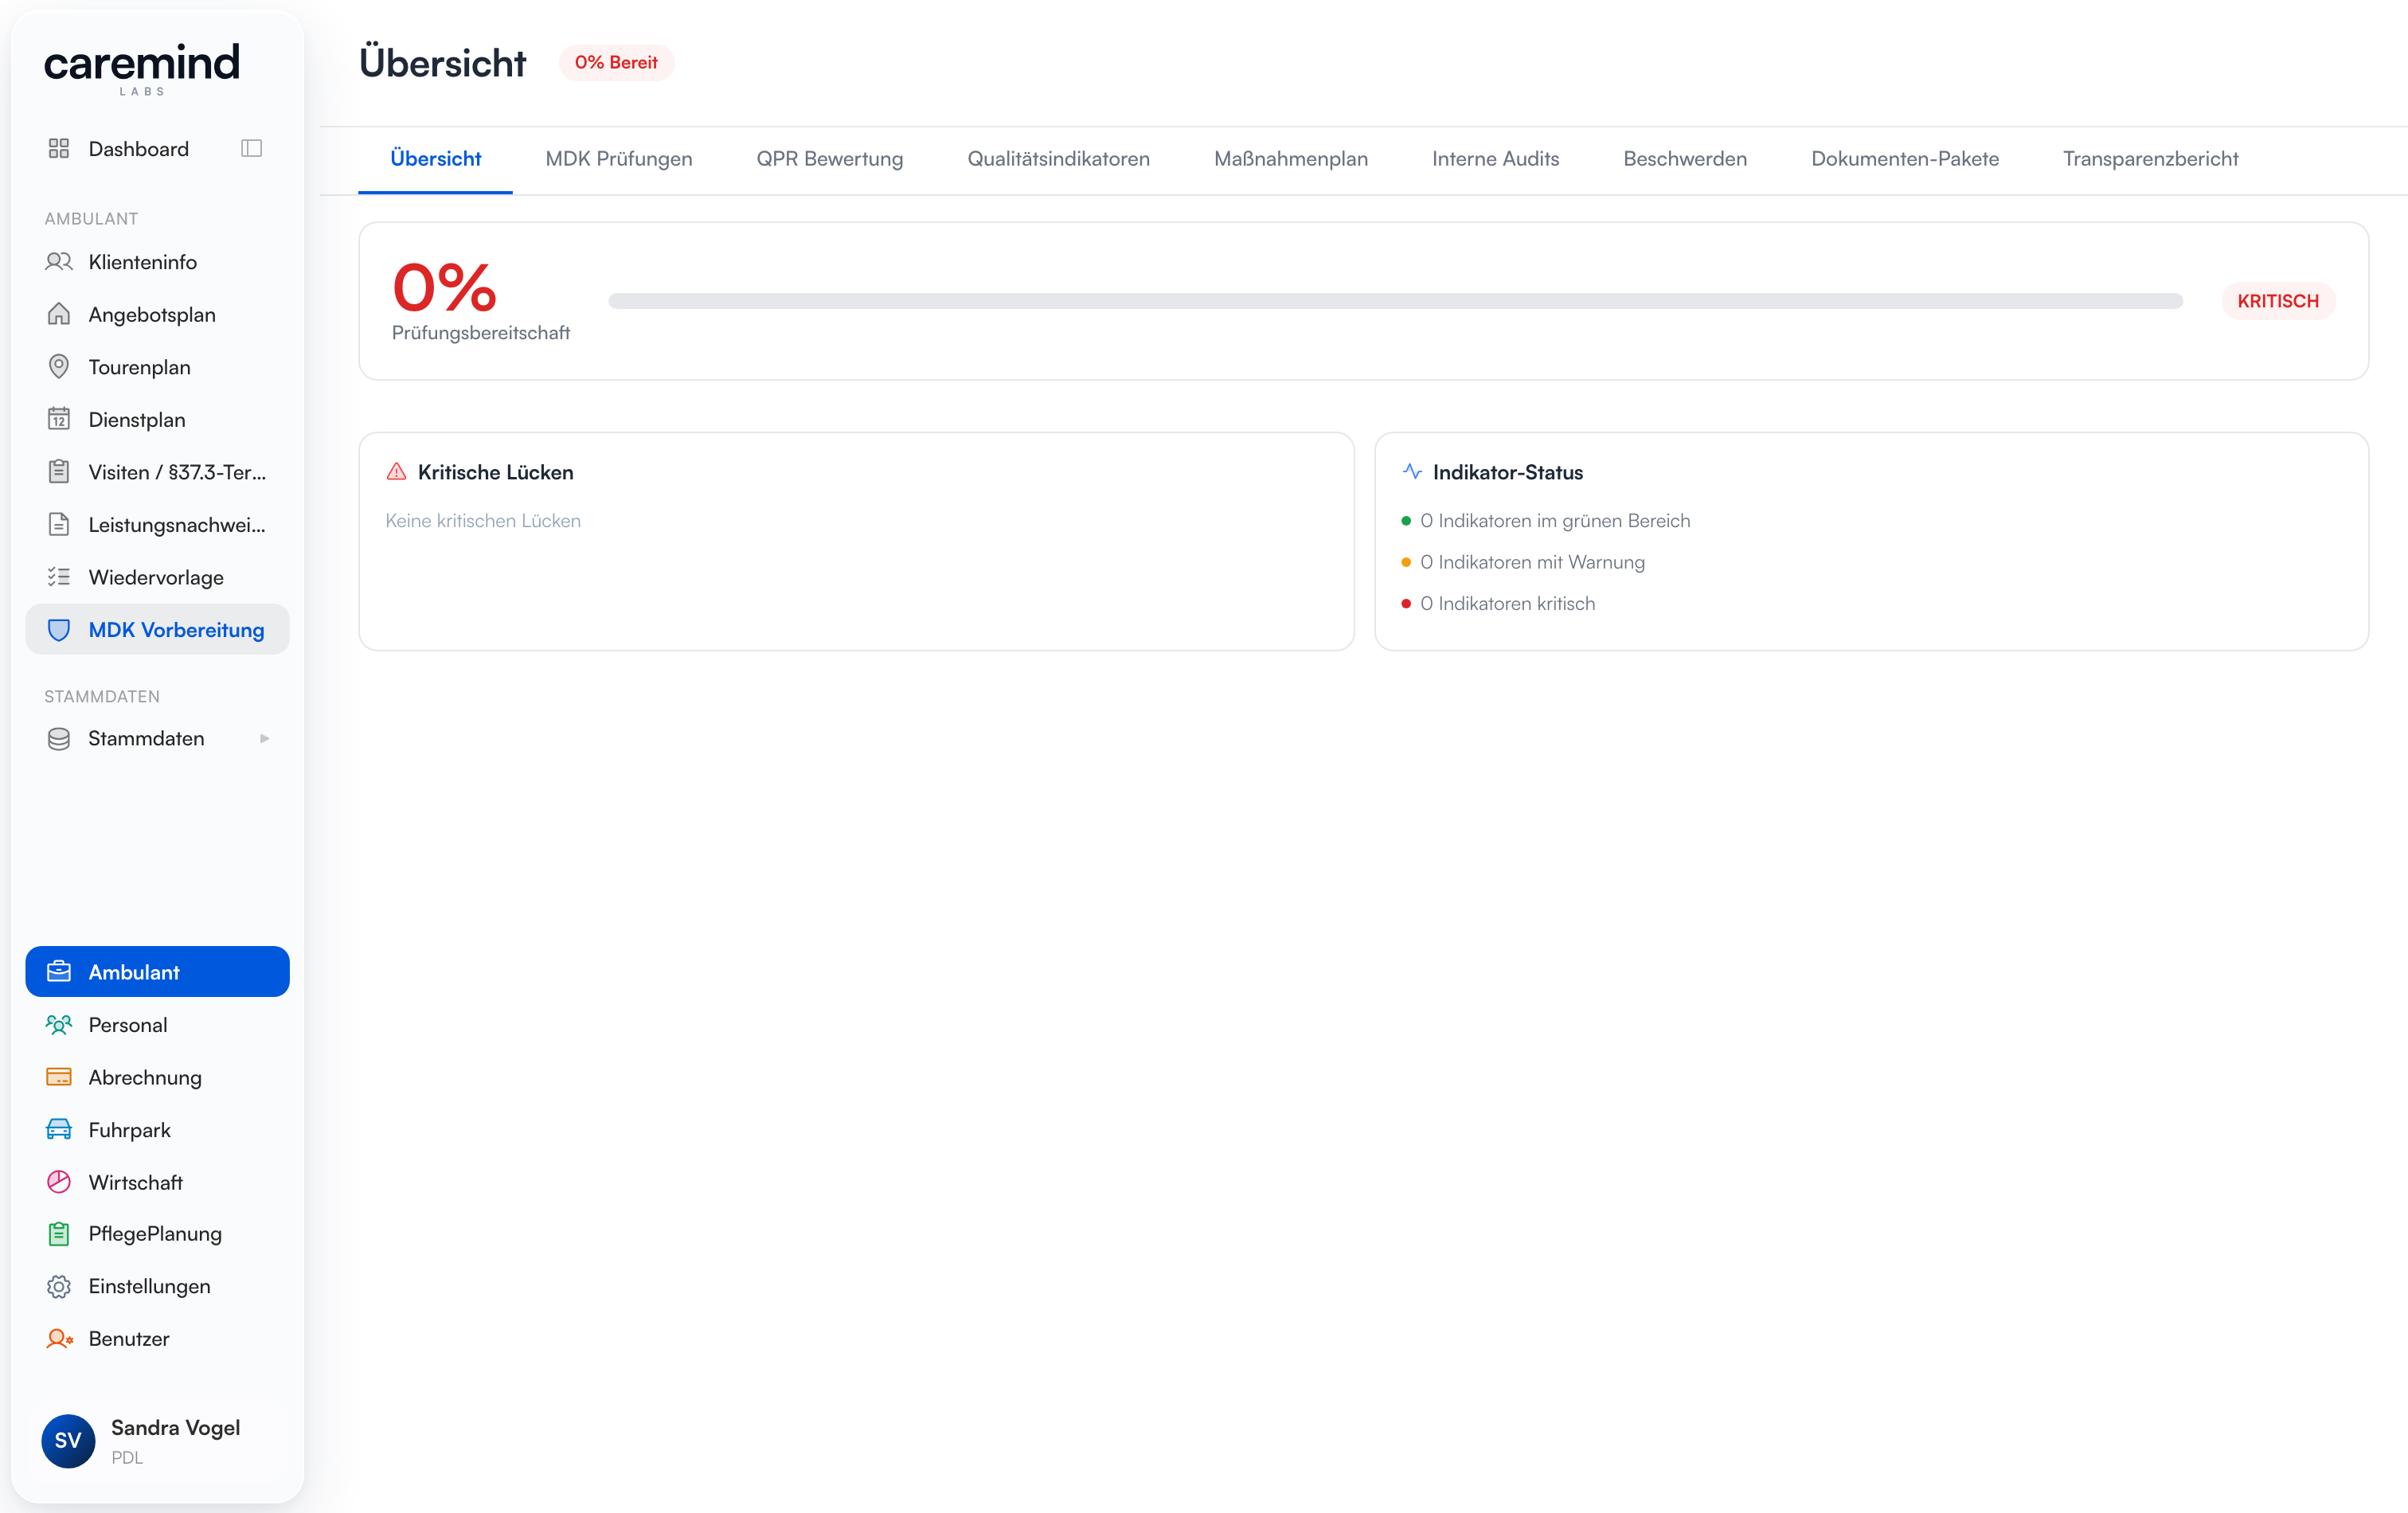Open the PflegePlanung module
Image resolution: width=2408 pixels, height=1513 pixels.
pyautogui.click(x=158, y=1234)
